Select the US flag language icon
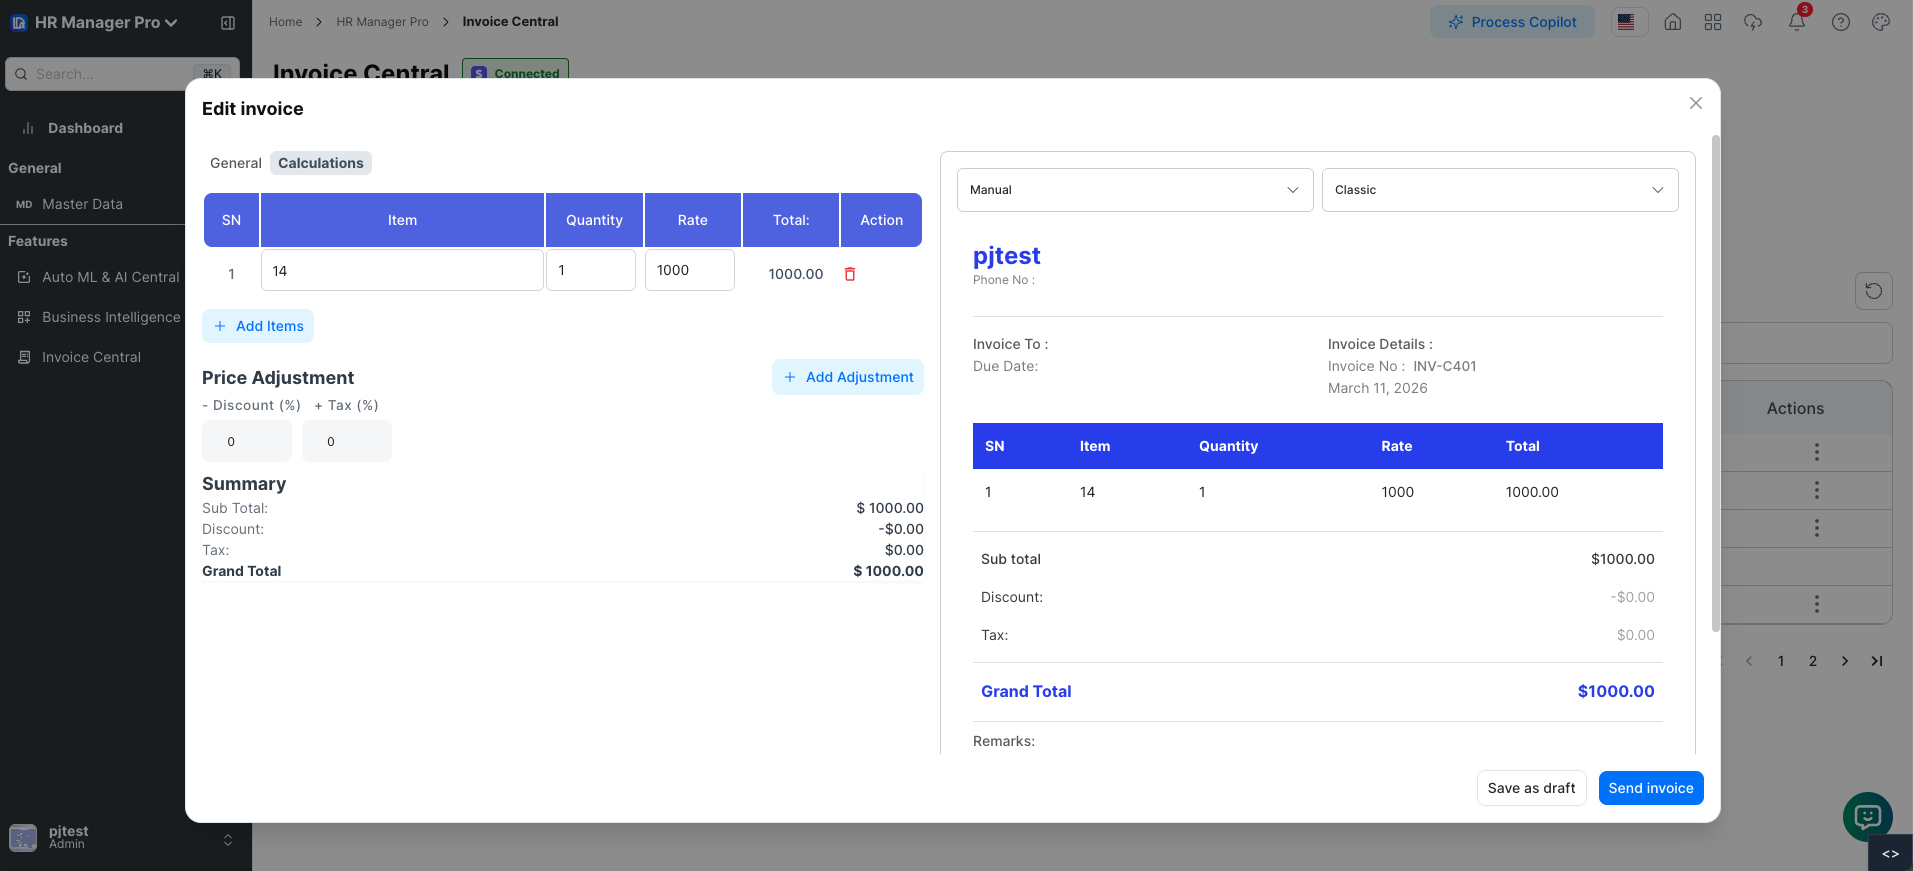 coord(1626,22)
